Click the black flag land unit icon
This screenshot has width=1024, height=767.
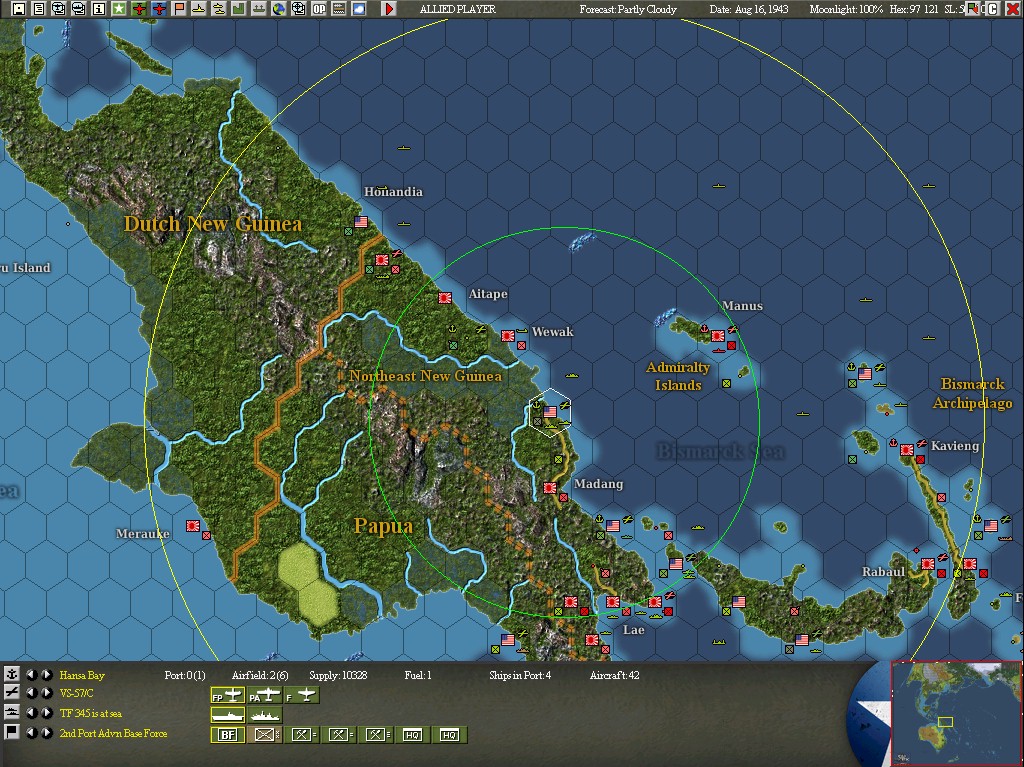[x=12, y=732]
